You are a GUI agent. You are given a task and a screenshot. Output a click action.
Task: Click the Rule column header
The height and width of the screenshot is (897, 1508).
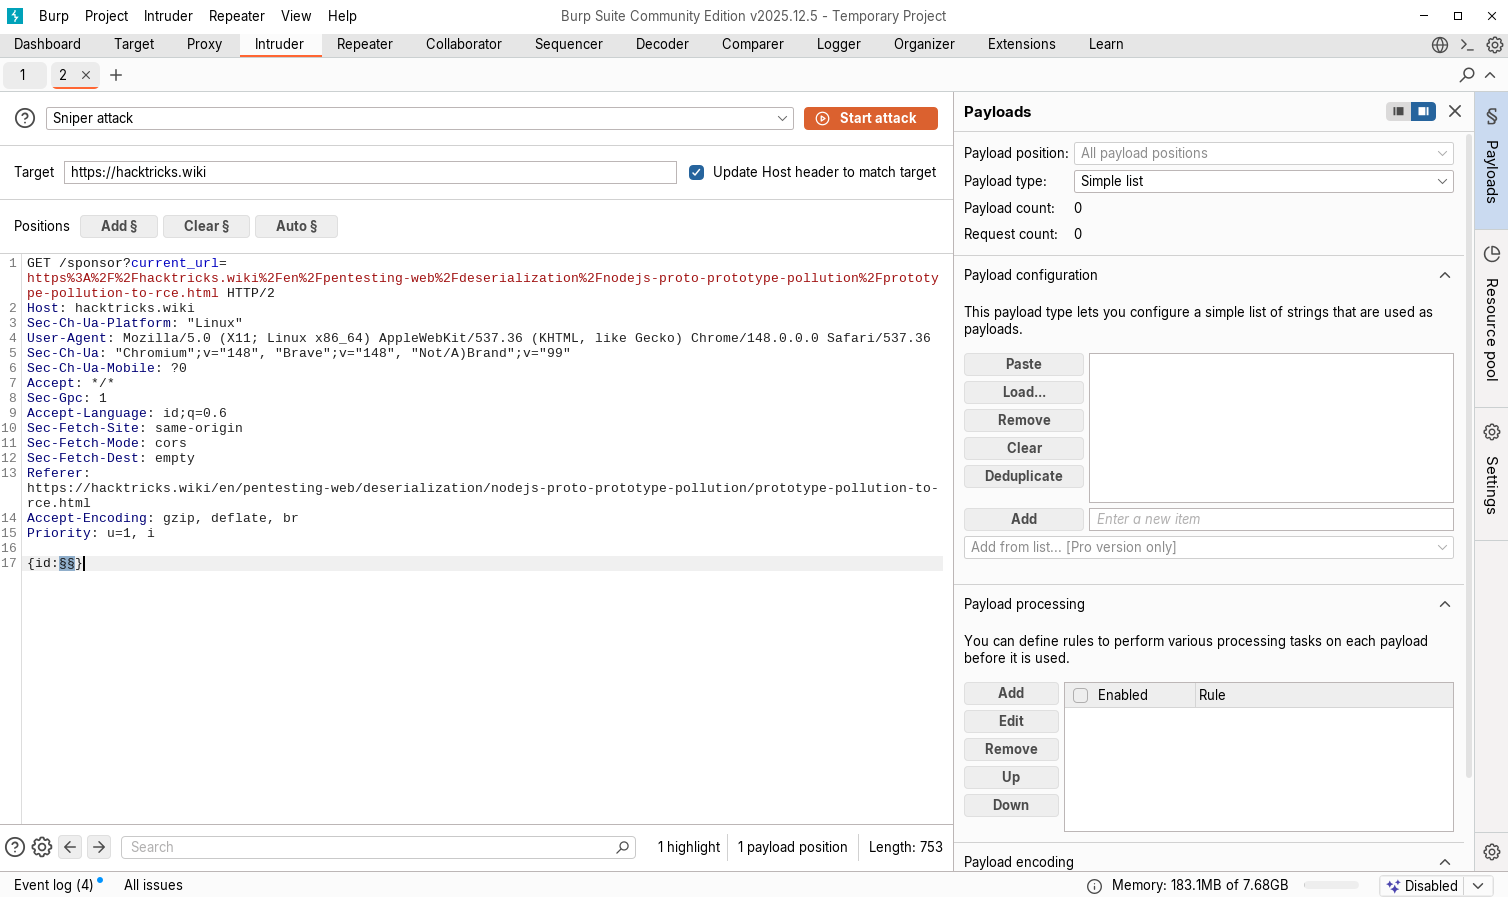tap(1324, 695)
